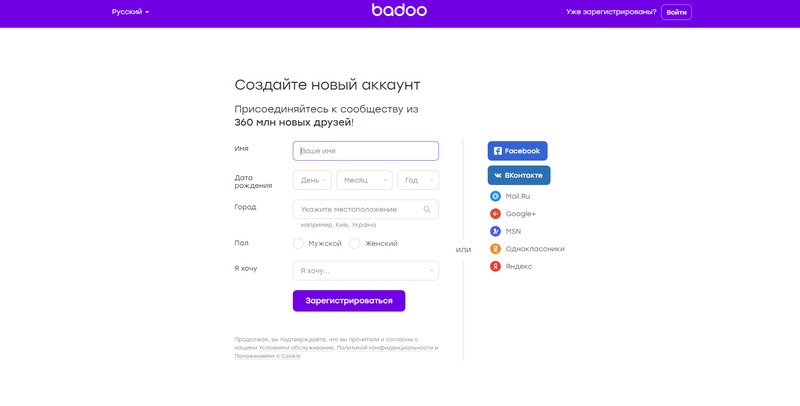Click the Google+ icon

495,214
